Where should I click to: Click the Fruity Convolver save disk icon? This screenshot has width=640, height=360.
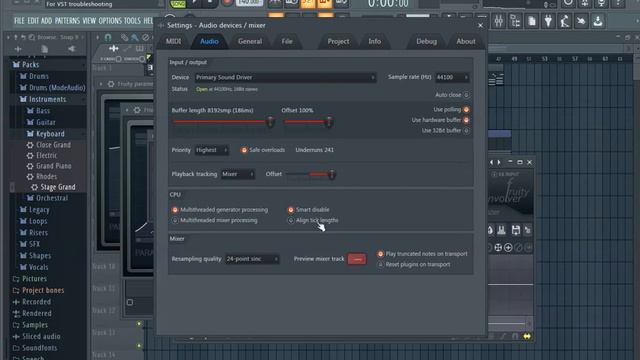[516, 230]
